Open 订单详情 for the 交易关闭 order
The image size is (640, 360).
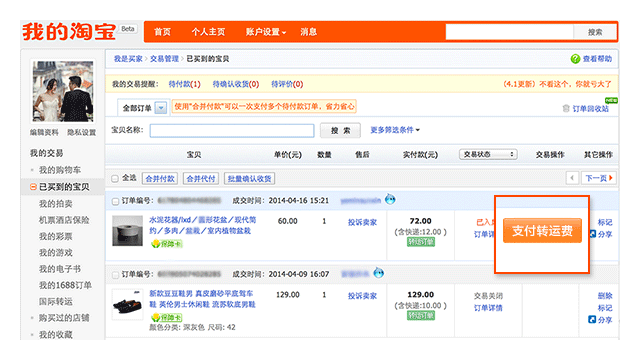pos(488,308)
